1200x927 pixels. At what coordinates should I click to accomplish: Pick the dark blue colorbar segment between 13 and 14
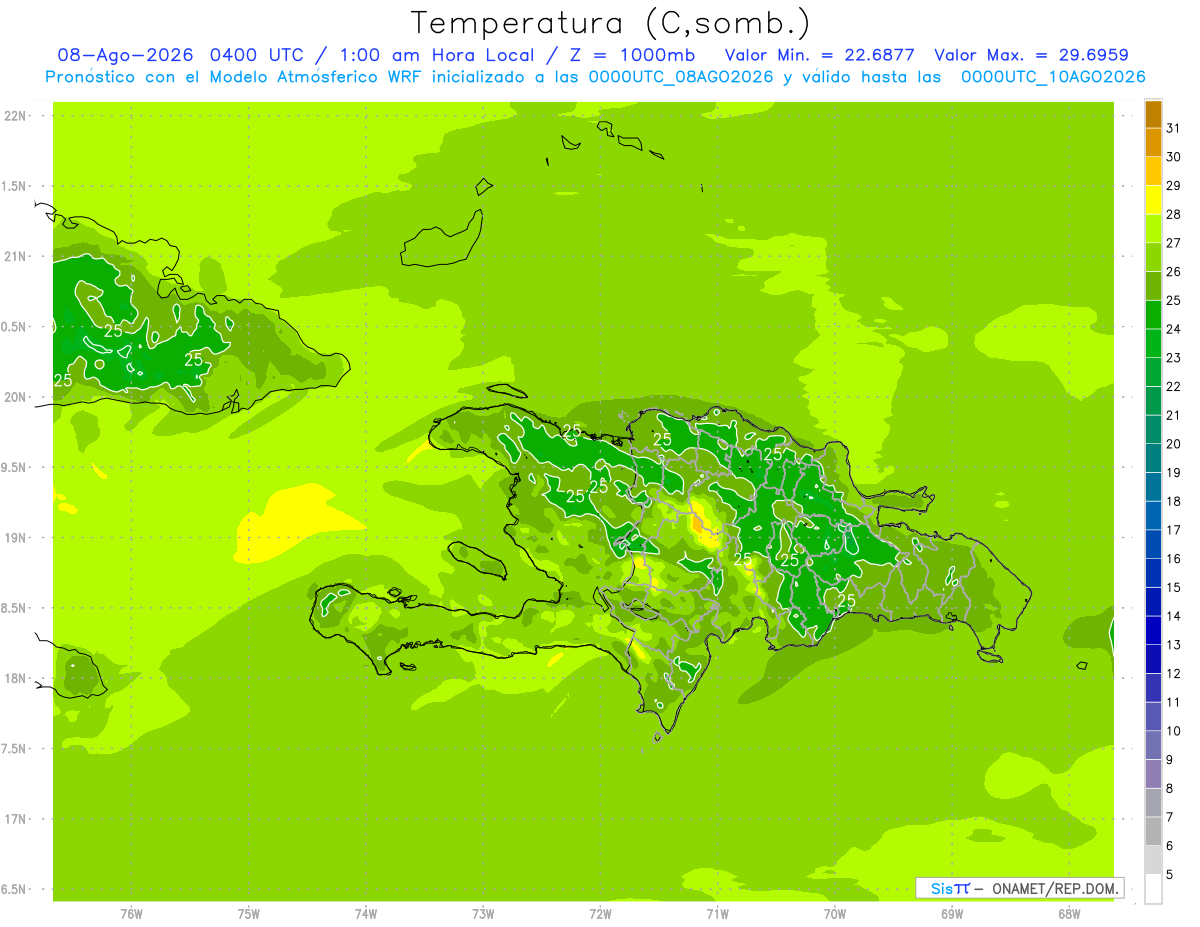1153,630
